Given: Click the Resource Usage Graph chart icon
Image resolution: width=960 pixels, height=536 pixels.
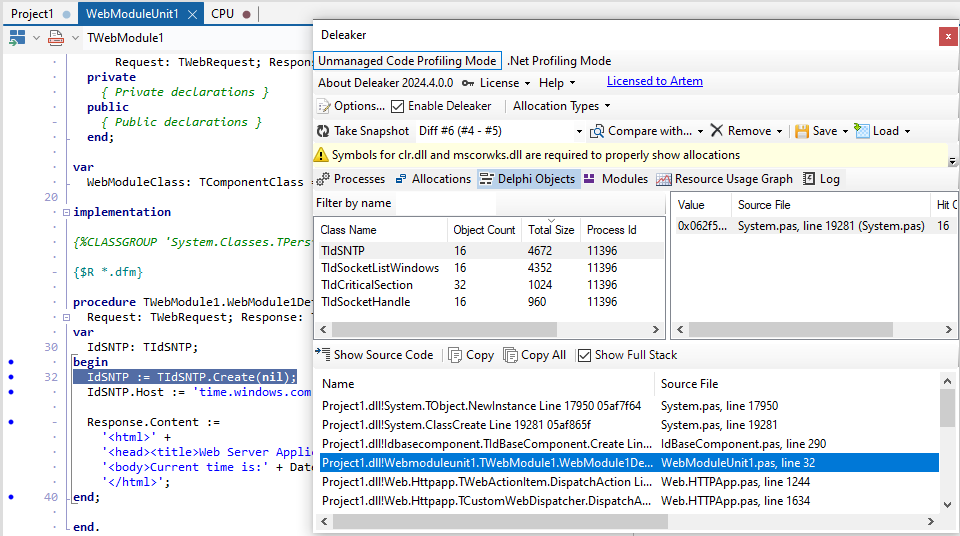Looking at the screenshot, I should click(664, 179).
